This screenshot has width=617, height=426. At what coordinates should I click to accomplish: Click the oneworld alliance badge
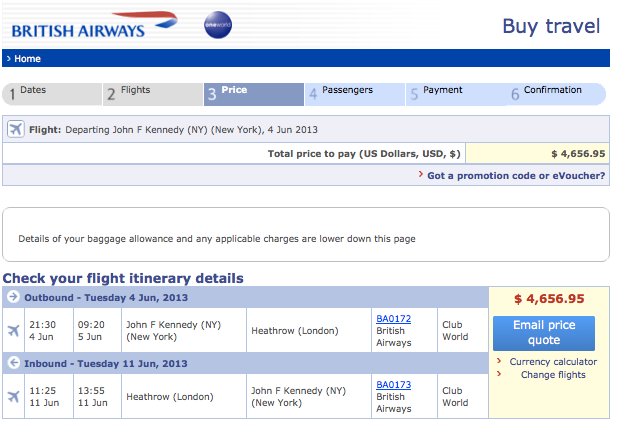pos(218,27)
